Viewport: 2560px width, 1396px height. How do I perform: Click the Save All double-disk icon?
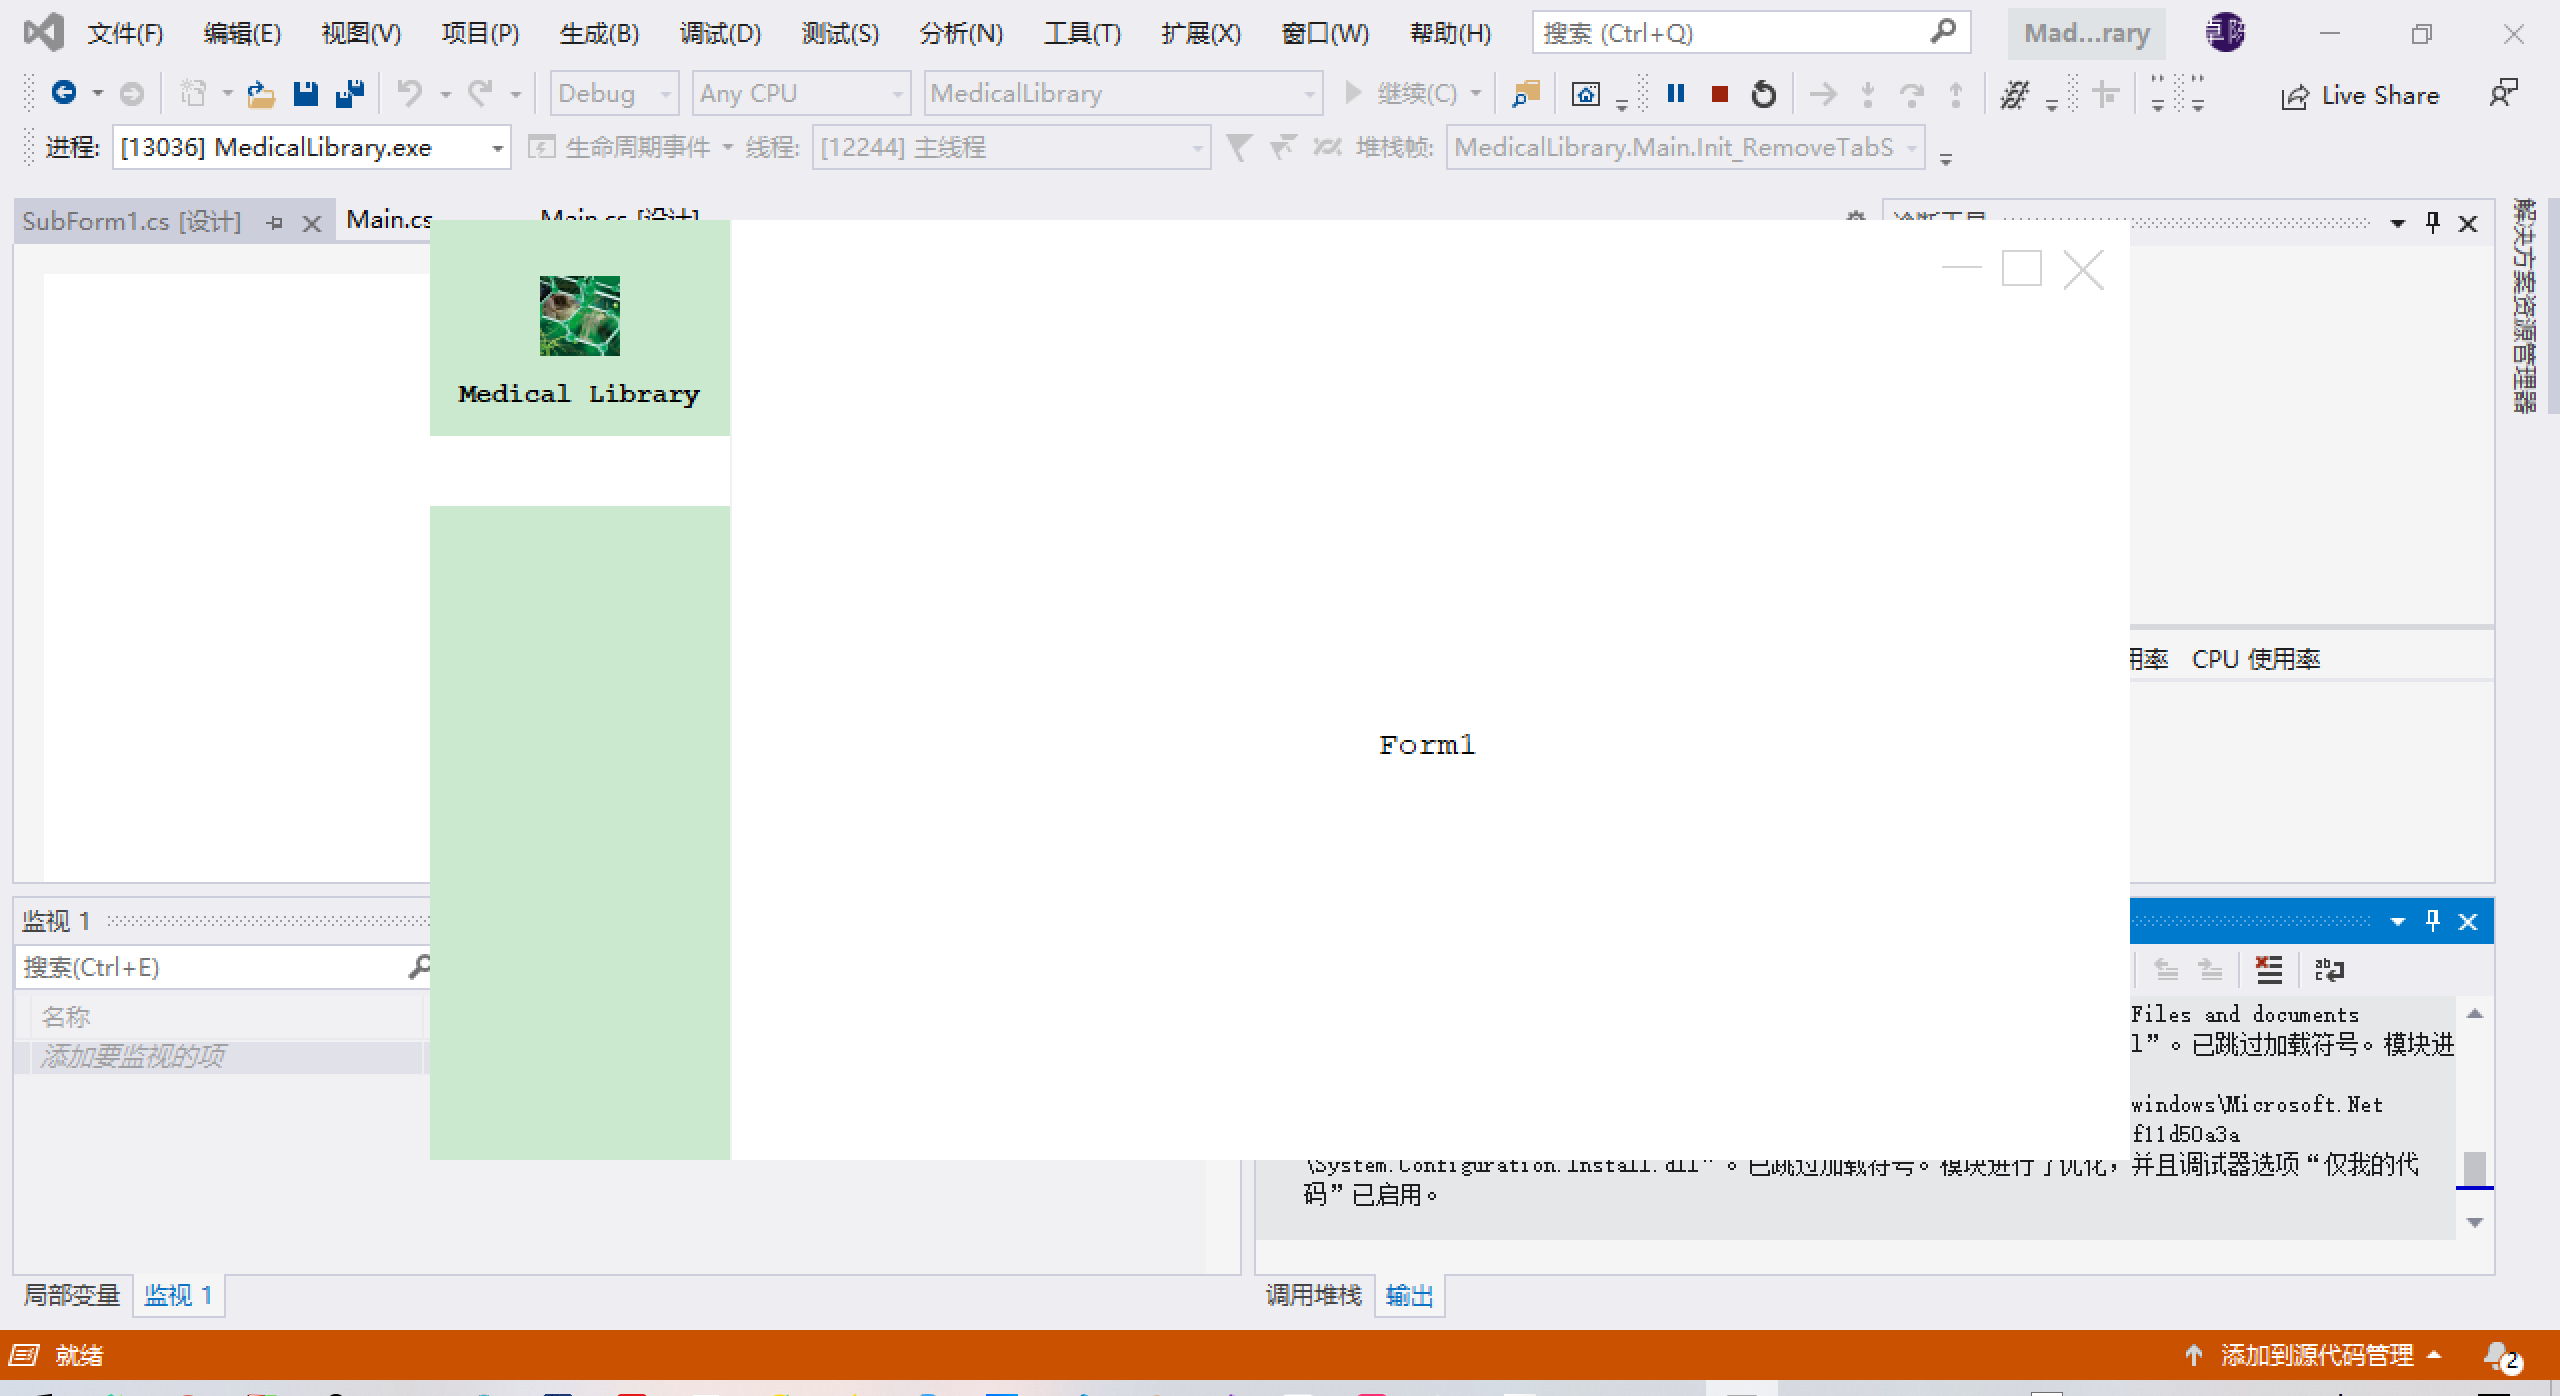(350, 94)
